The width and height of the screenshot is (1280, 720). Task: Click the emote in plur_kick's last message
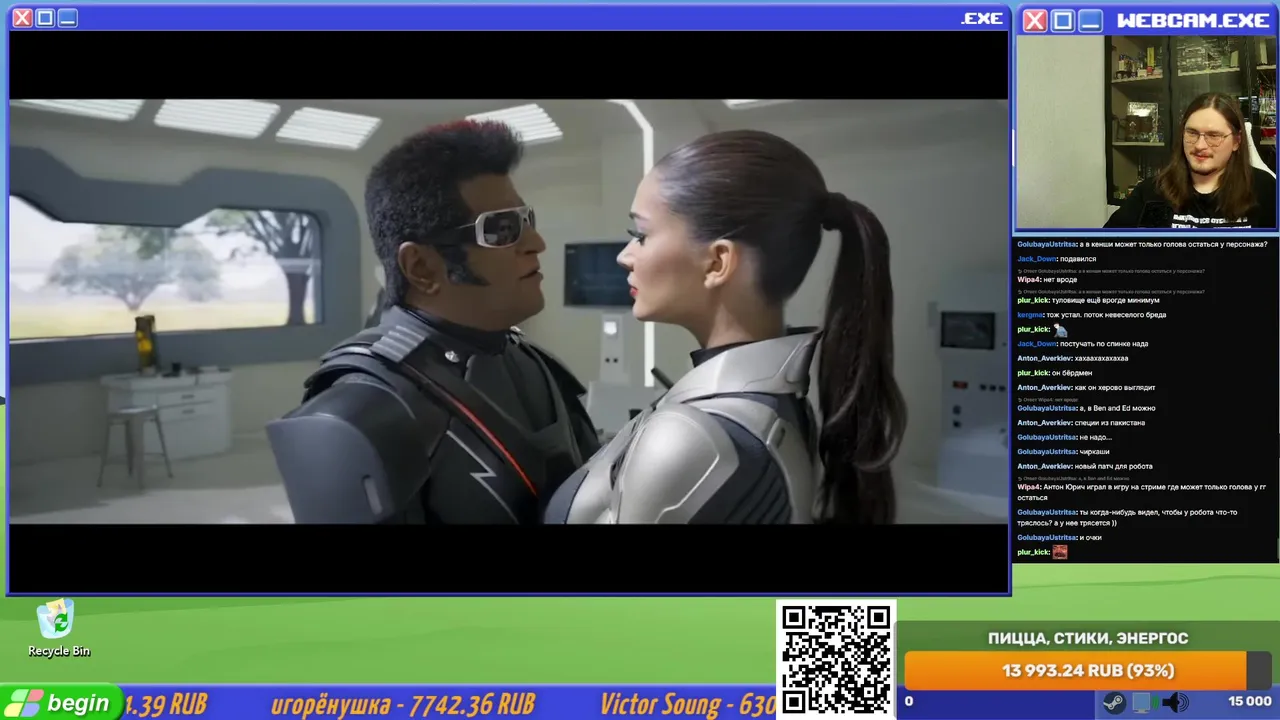pyautogui.click(x=1060, y=552)
